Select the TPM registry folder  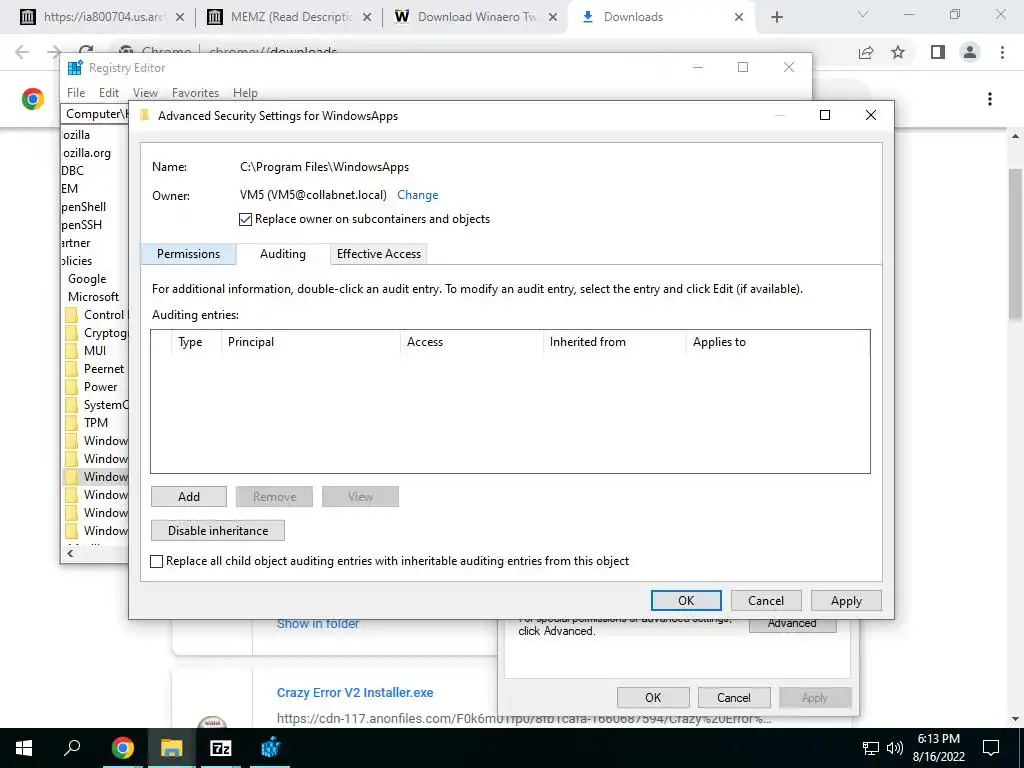87,423
